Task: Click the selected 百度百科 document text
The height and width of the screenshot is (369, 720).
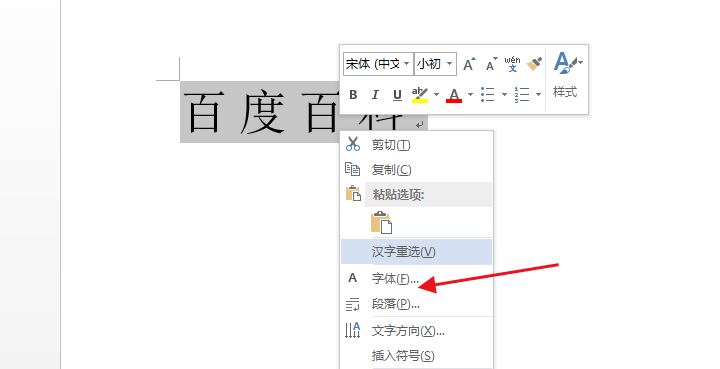Action: (x=260, y=112)
